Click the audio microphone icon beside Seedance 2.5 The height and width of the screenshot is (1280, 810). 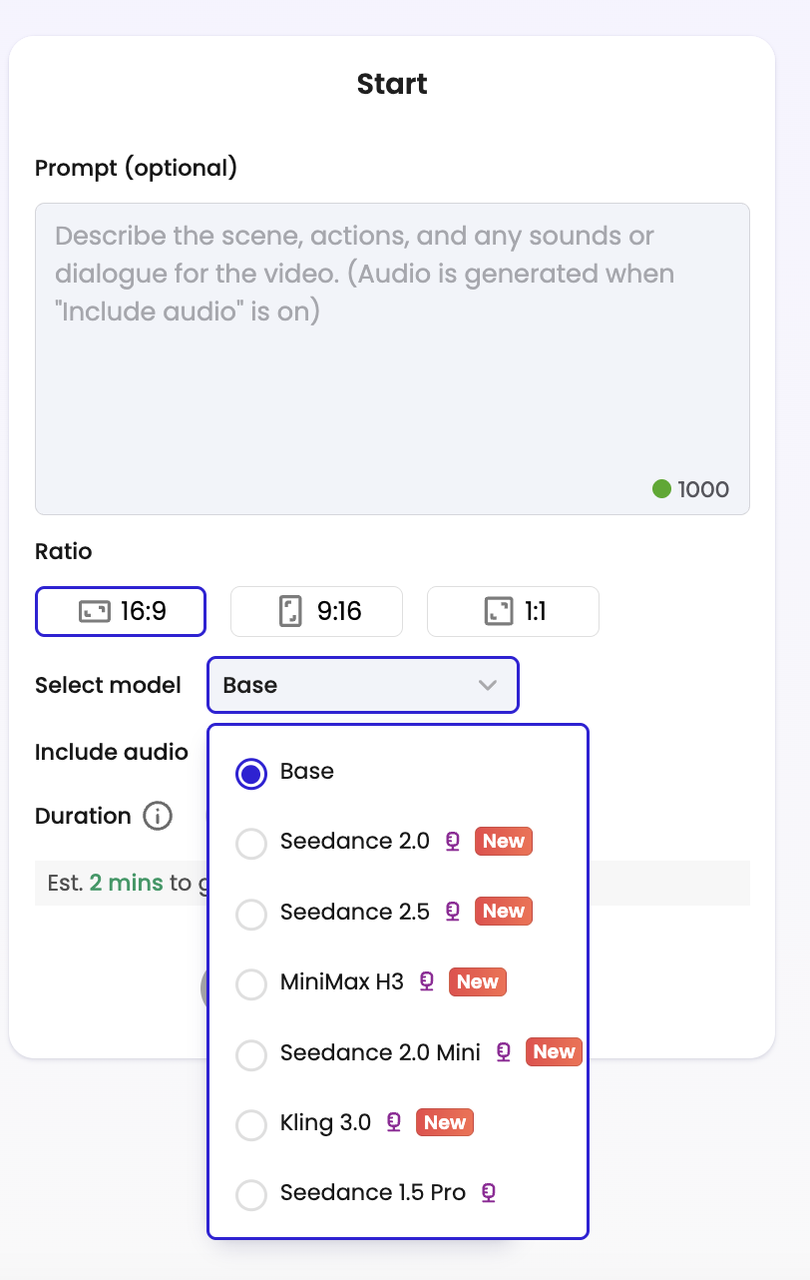point(452,912)
